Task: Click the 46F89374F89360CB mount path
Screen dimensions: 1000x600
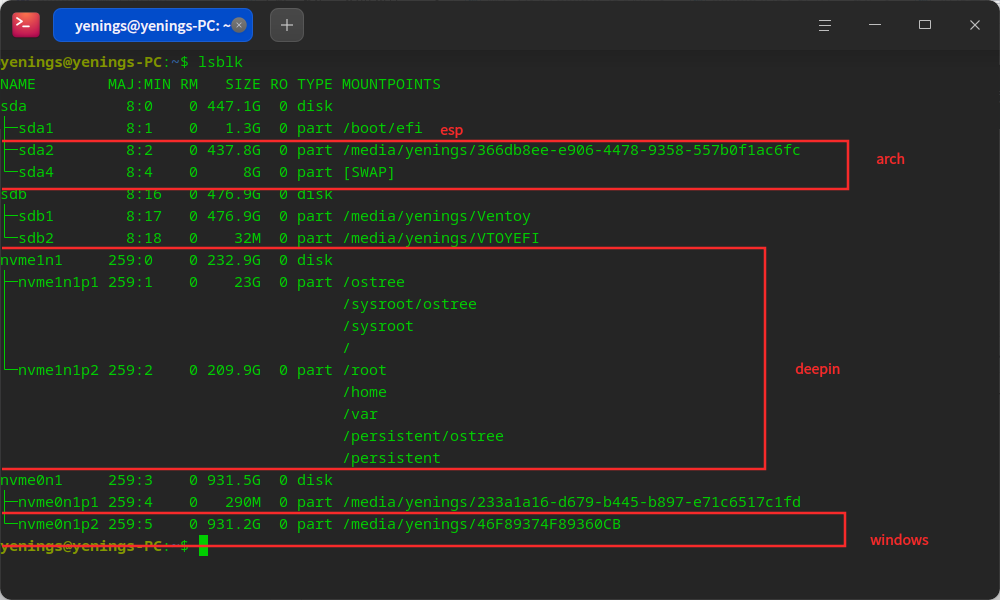Action: 482,524
